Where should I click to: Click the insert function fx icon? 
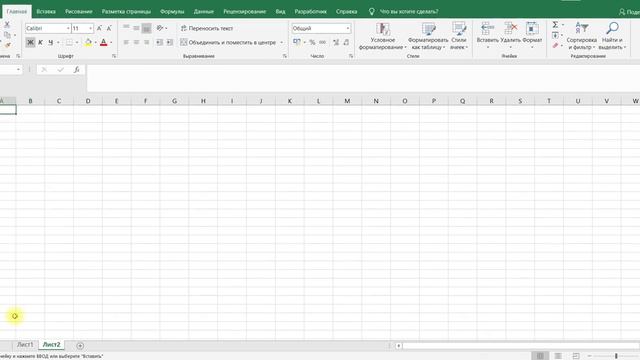coord(76,70)
